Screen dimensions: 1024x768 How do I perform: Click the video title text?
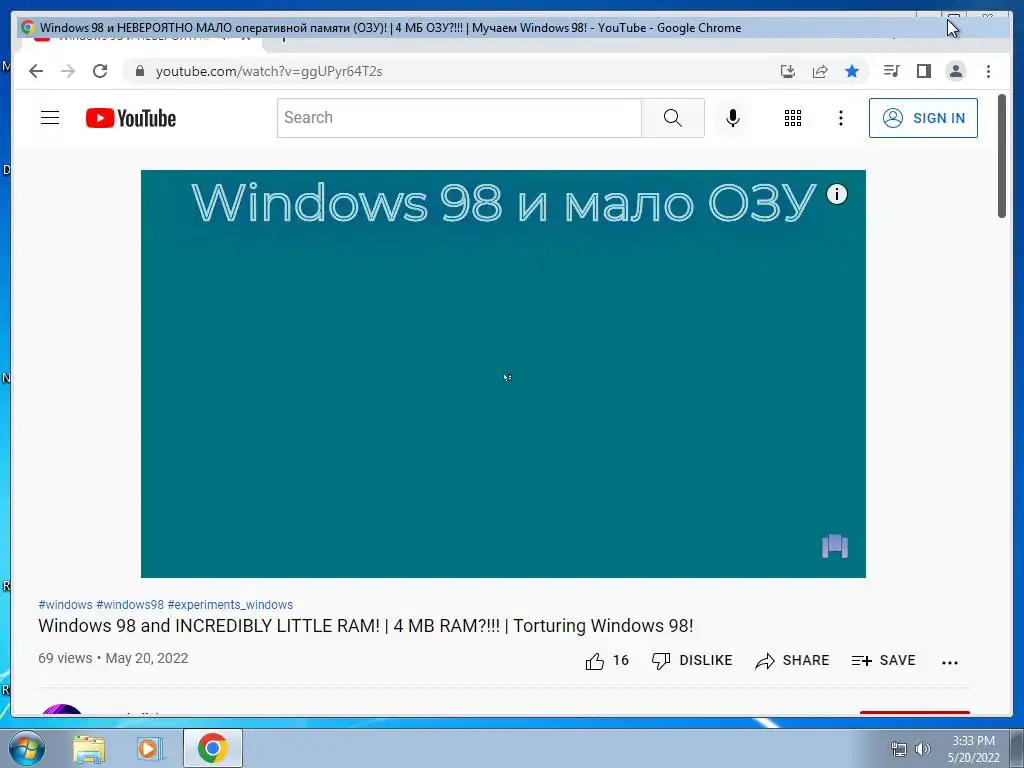tap(366, 626)
